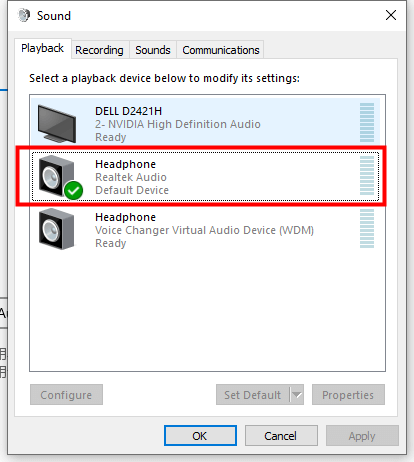Click the DELL D2421H volume level meter
The height and width of the screenshot is (462, 414).
pos(367,123)
